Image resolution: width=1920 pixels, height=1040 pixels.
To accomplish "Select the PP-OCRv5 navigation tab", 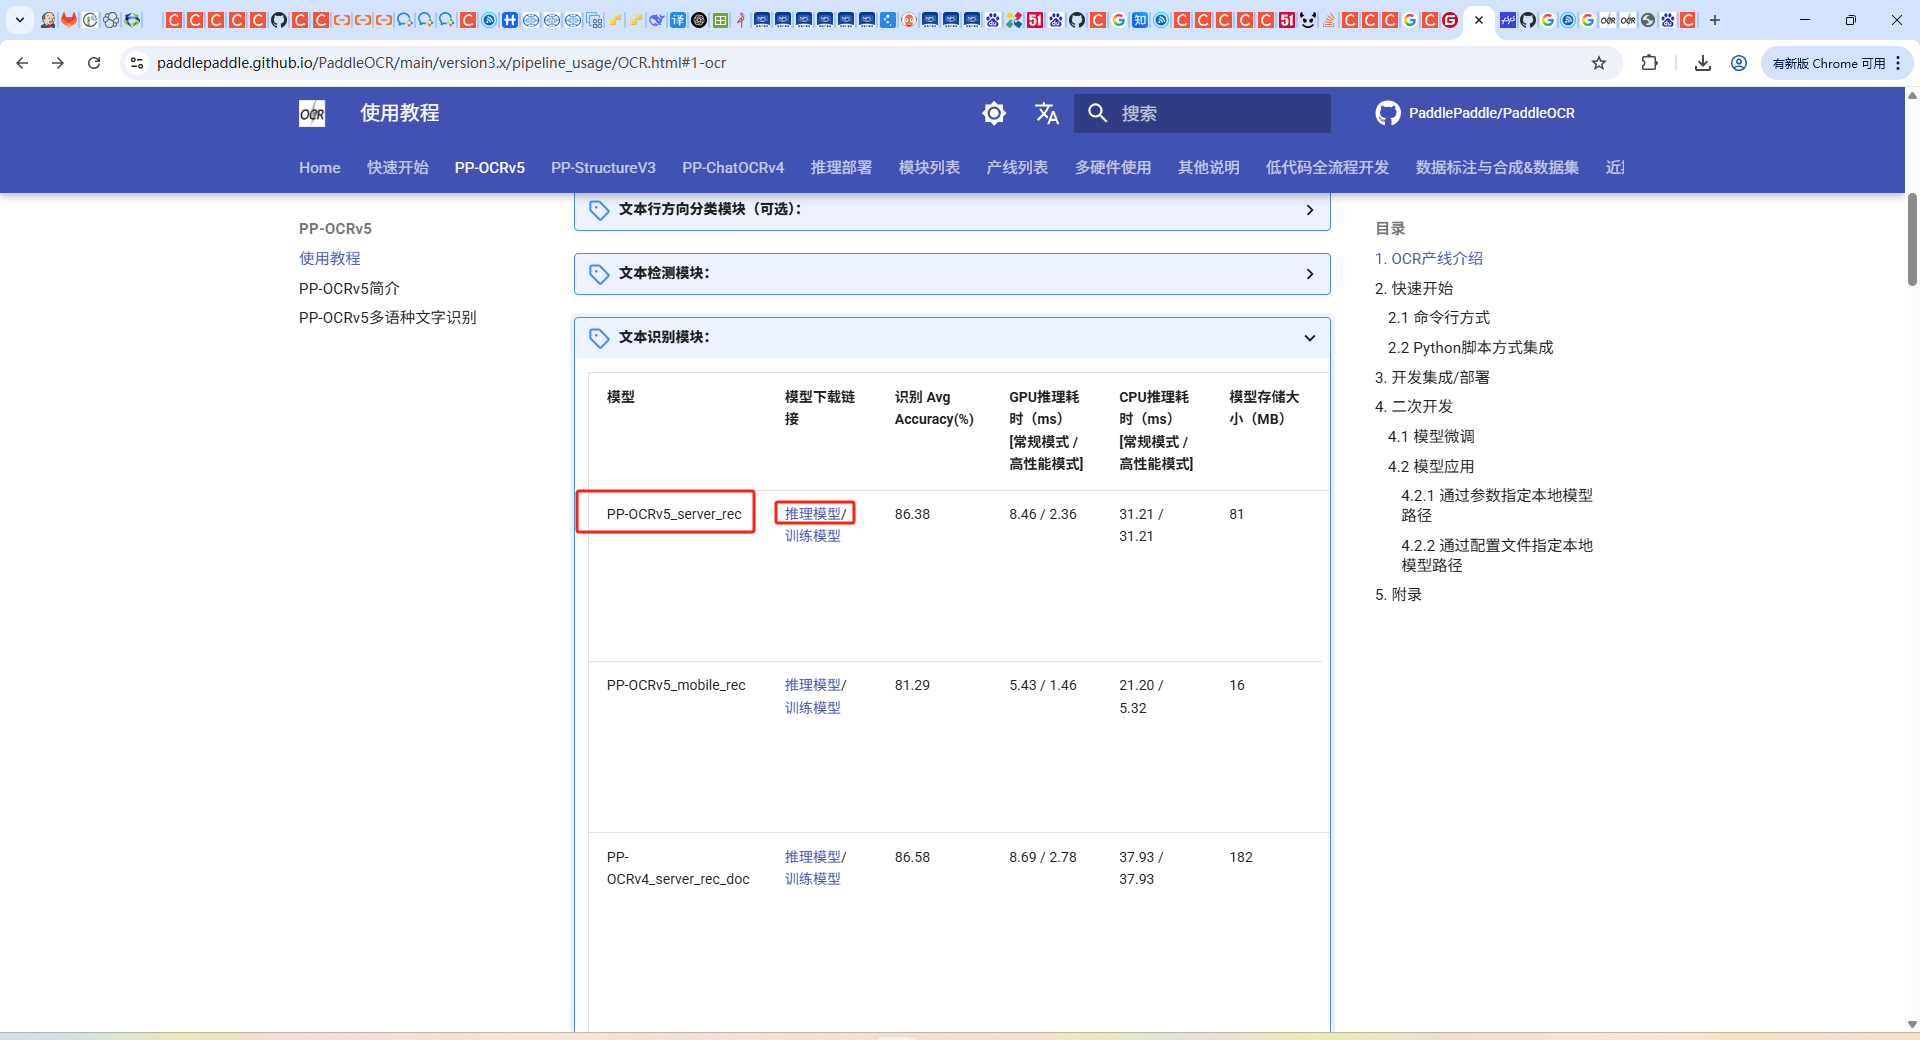I will pos(489,167).
